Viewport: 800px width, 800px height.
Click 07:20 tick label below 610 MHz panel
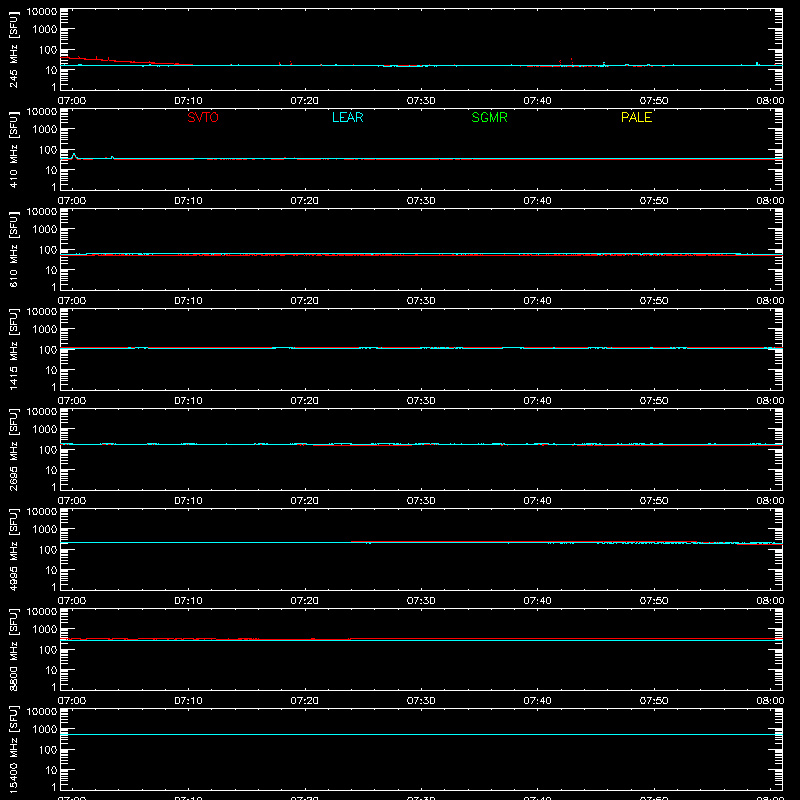pyautogui.click(x=305, y=301)
